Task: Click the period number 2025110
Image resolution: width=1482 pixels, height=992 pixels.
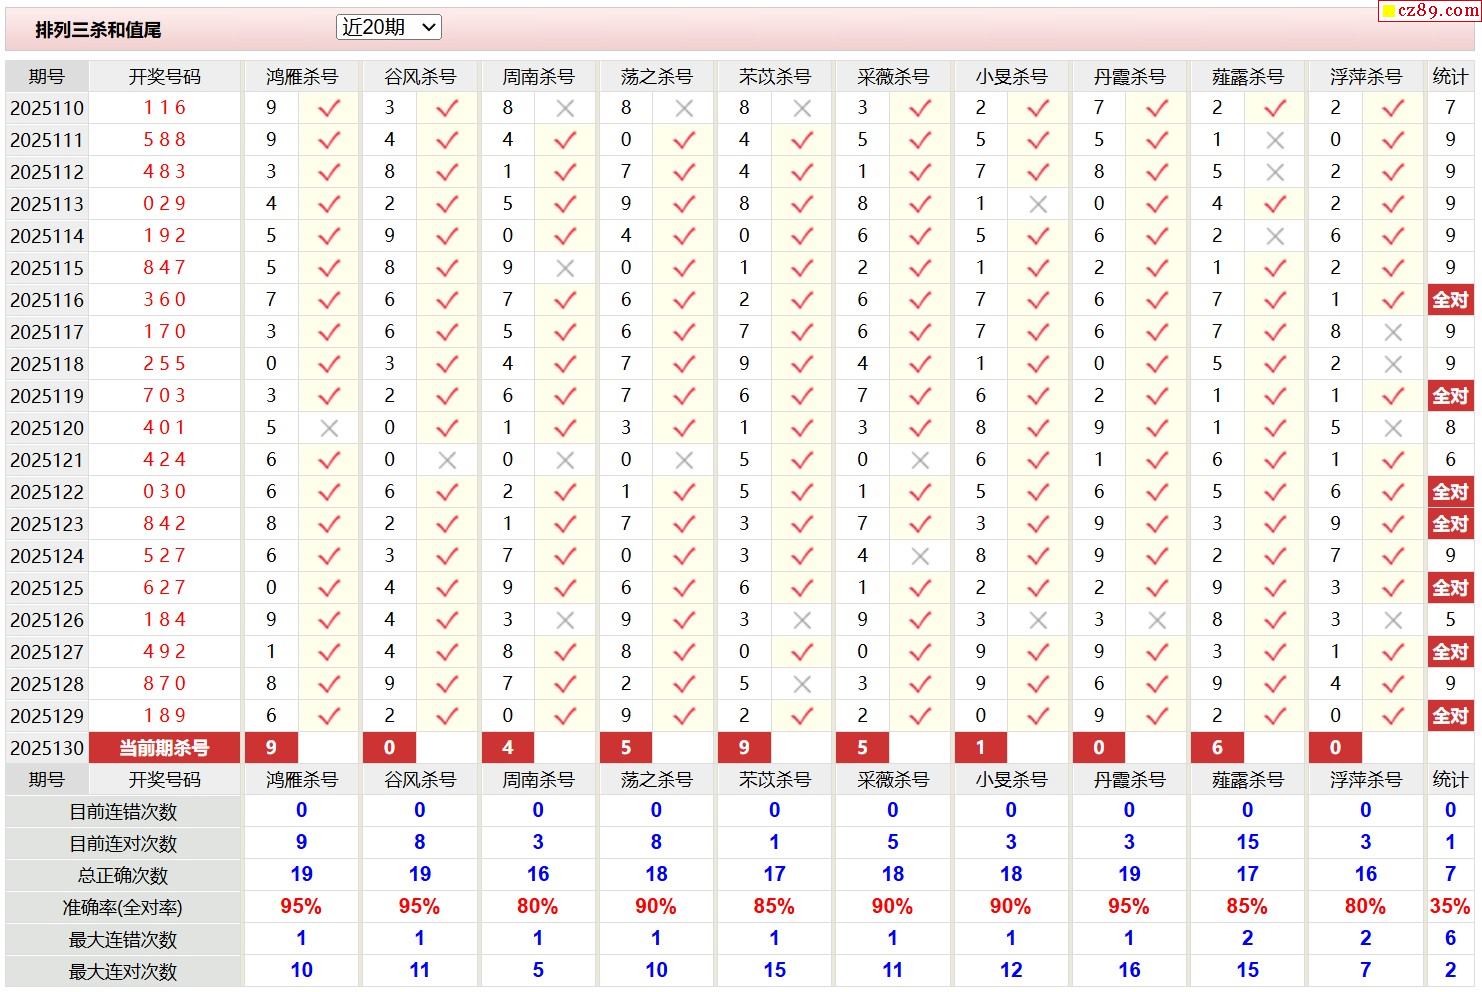Action: [x=47, y=108]
